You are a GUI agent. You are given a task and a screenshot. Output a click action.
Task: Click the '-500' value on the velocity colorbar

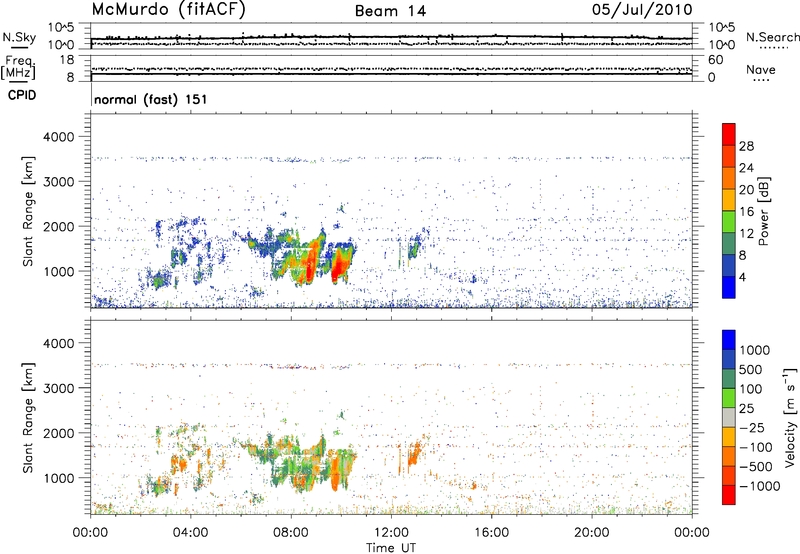pyautogui.click(x=756, y=466)
